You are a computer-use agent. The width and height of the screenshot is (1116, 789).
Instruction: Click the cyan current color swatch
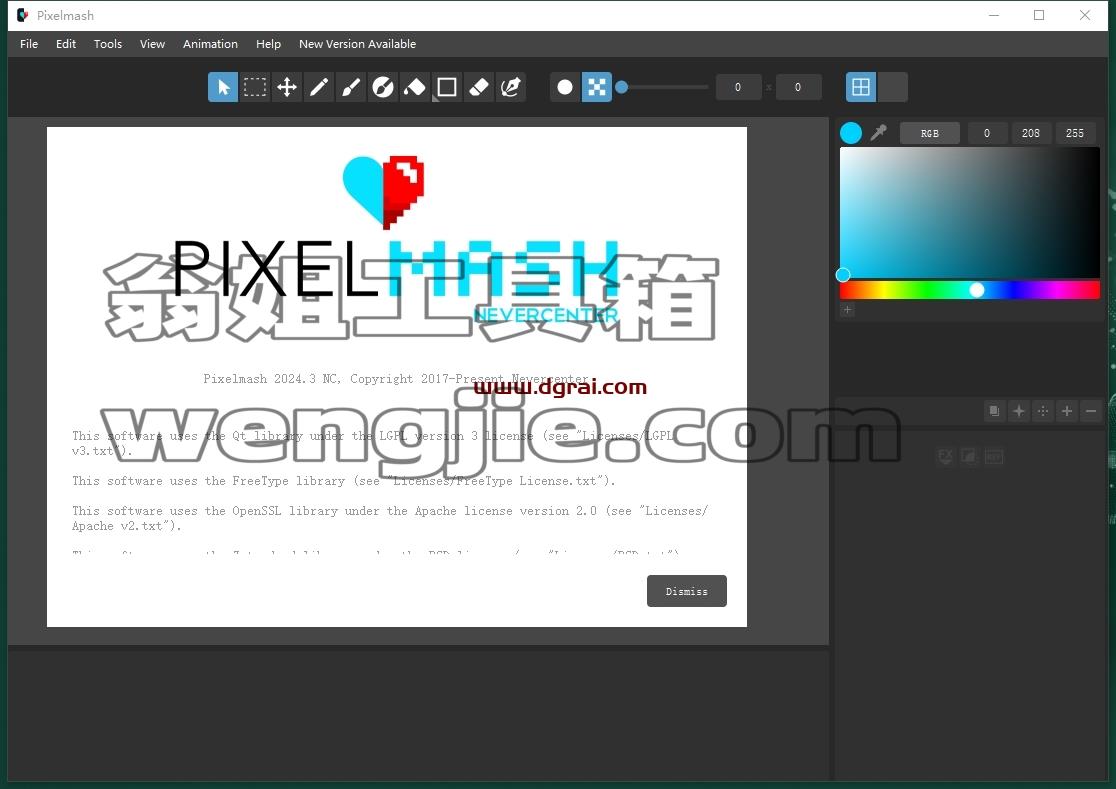point(851,133)
